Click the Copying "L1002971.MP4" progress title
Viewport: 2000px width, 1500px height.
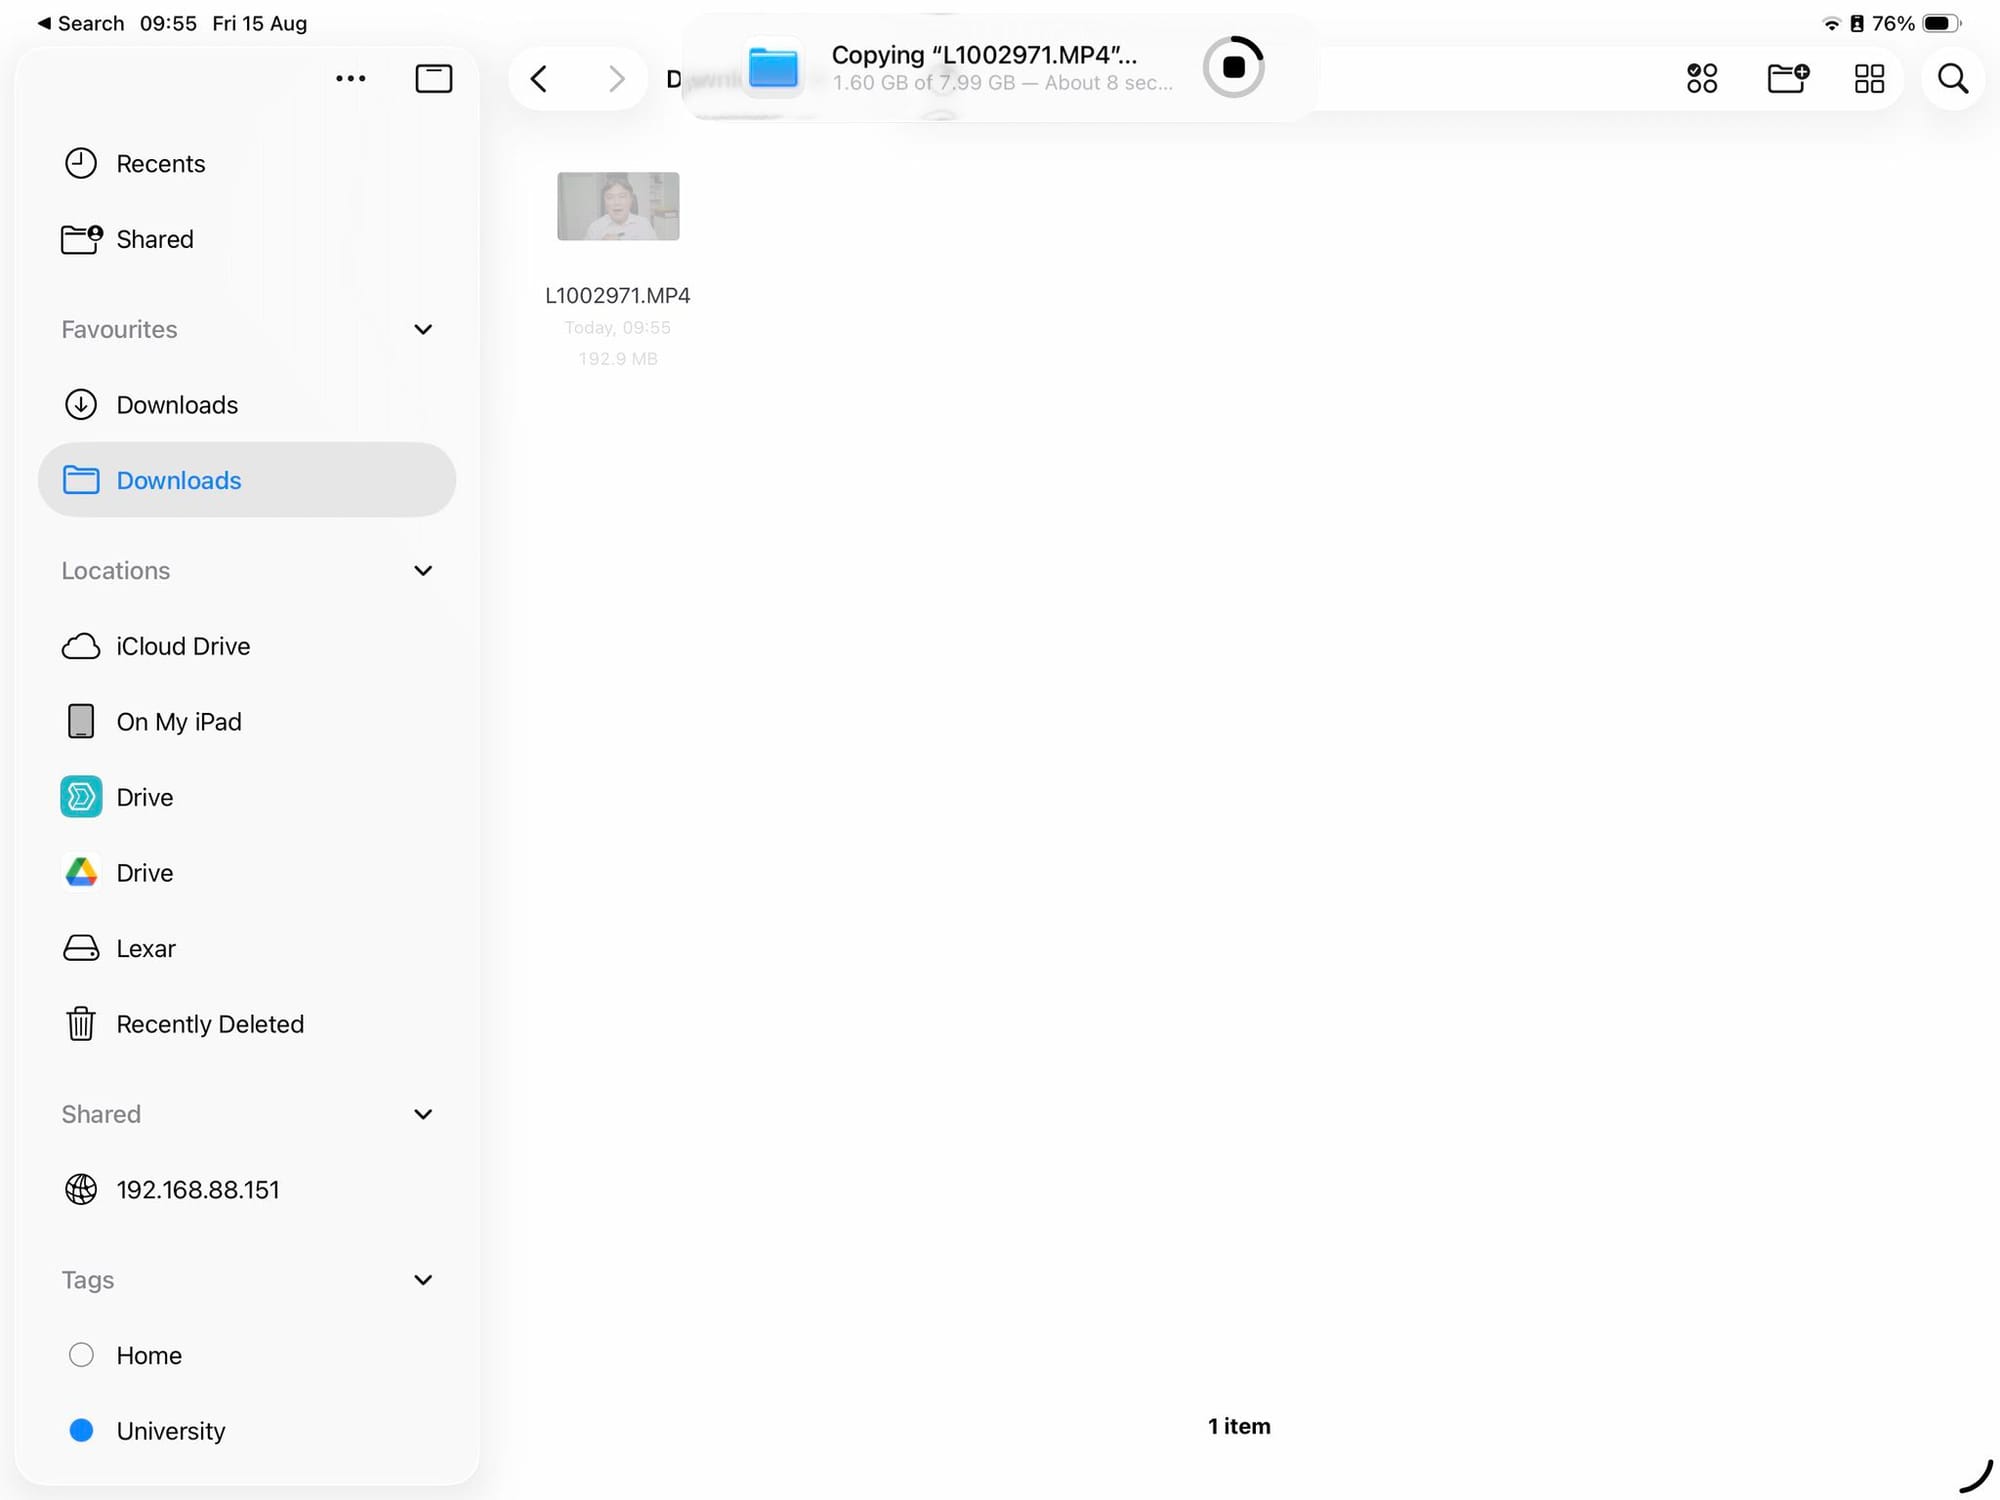984,55
